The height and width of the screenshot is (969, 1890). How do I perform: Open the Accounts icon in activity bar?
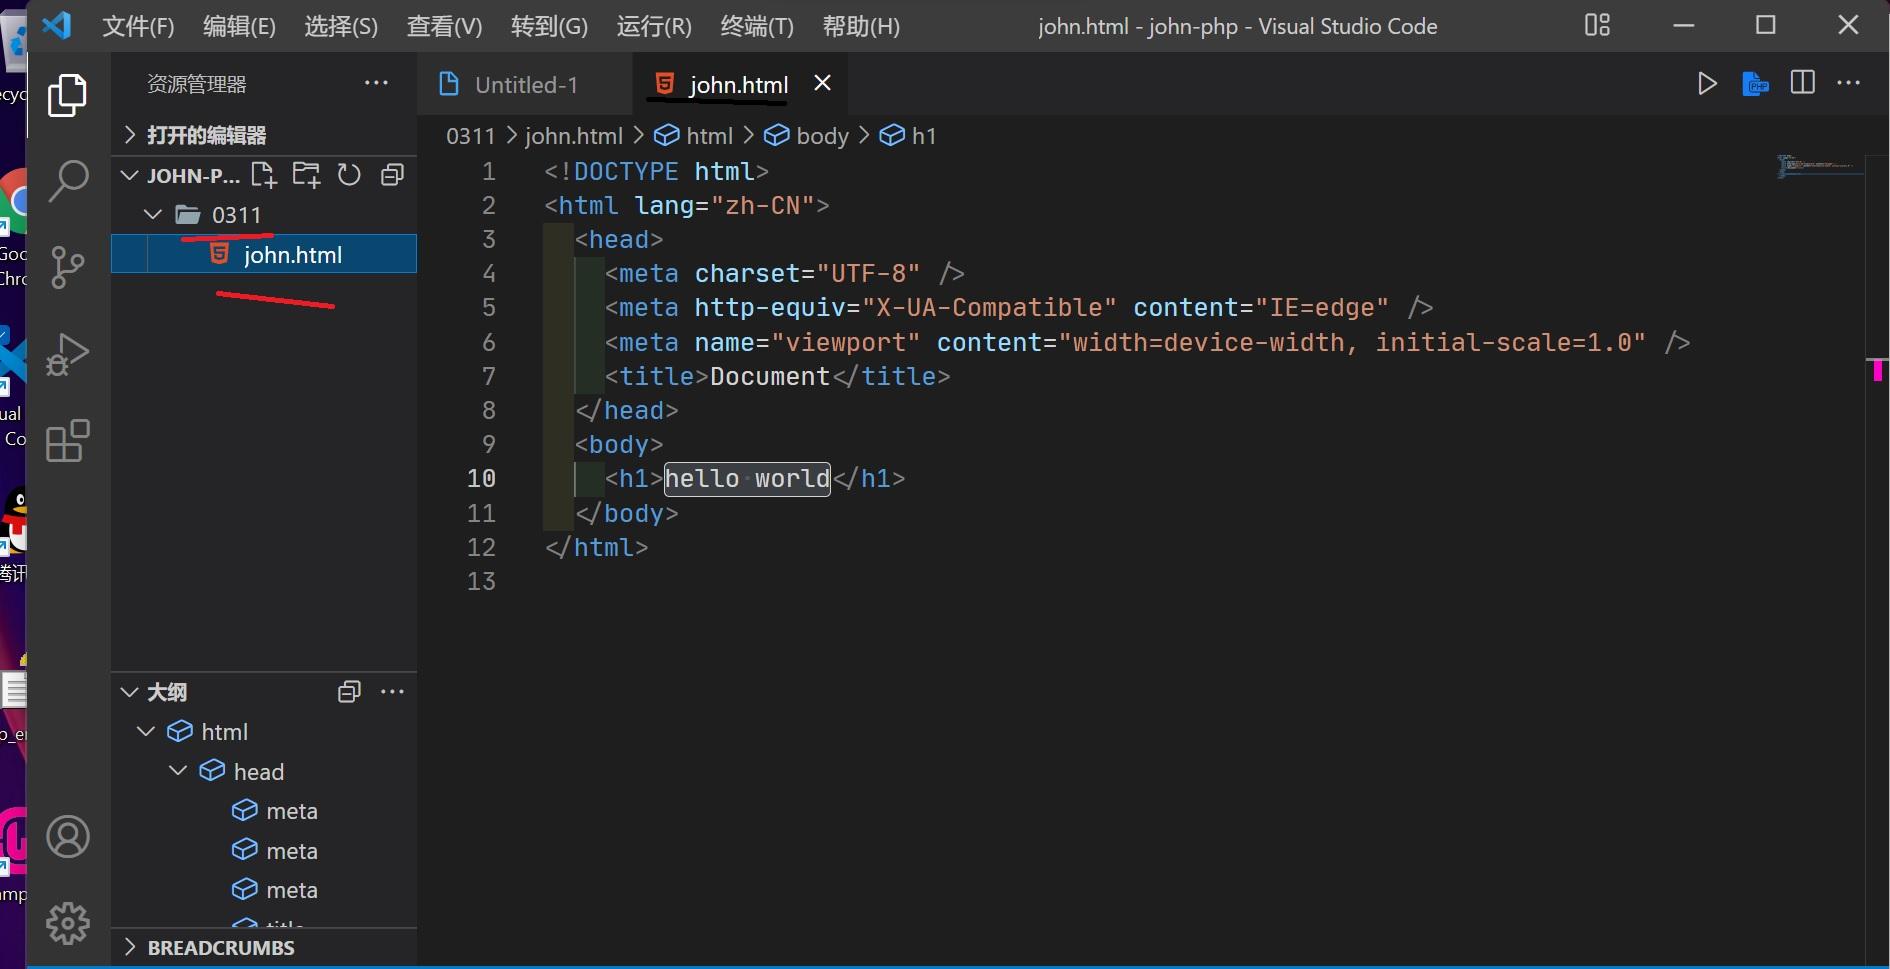click(67, 837)
